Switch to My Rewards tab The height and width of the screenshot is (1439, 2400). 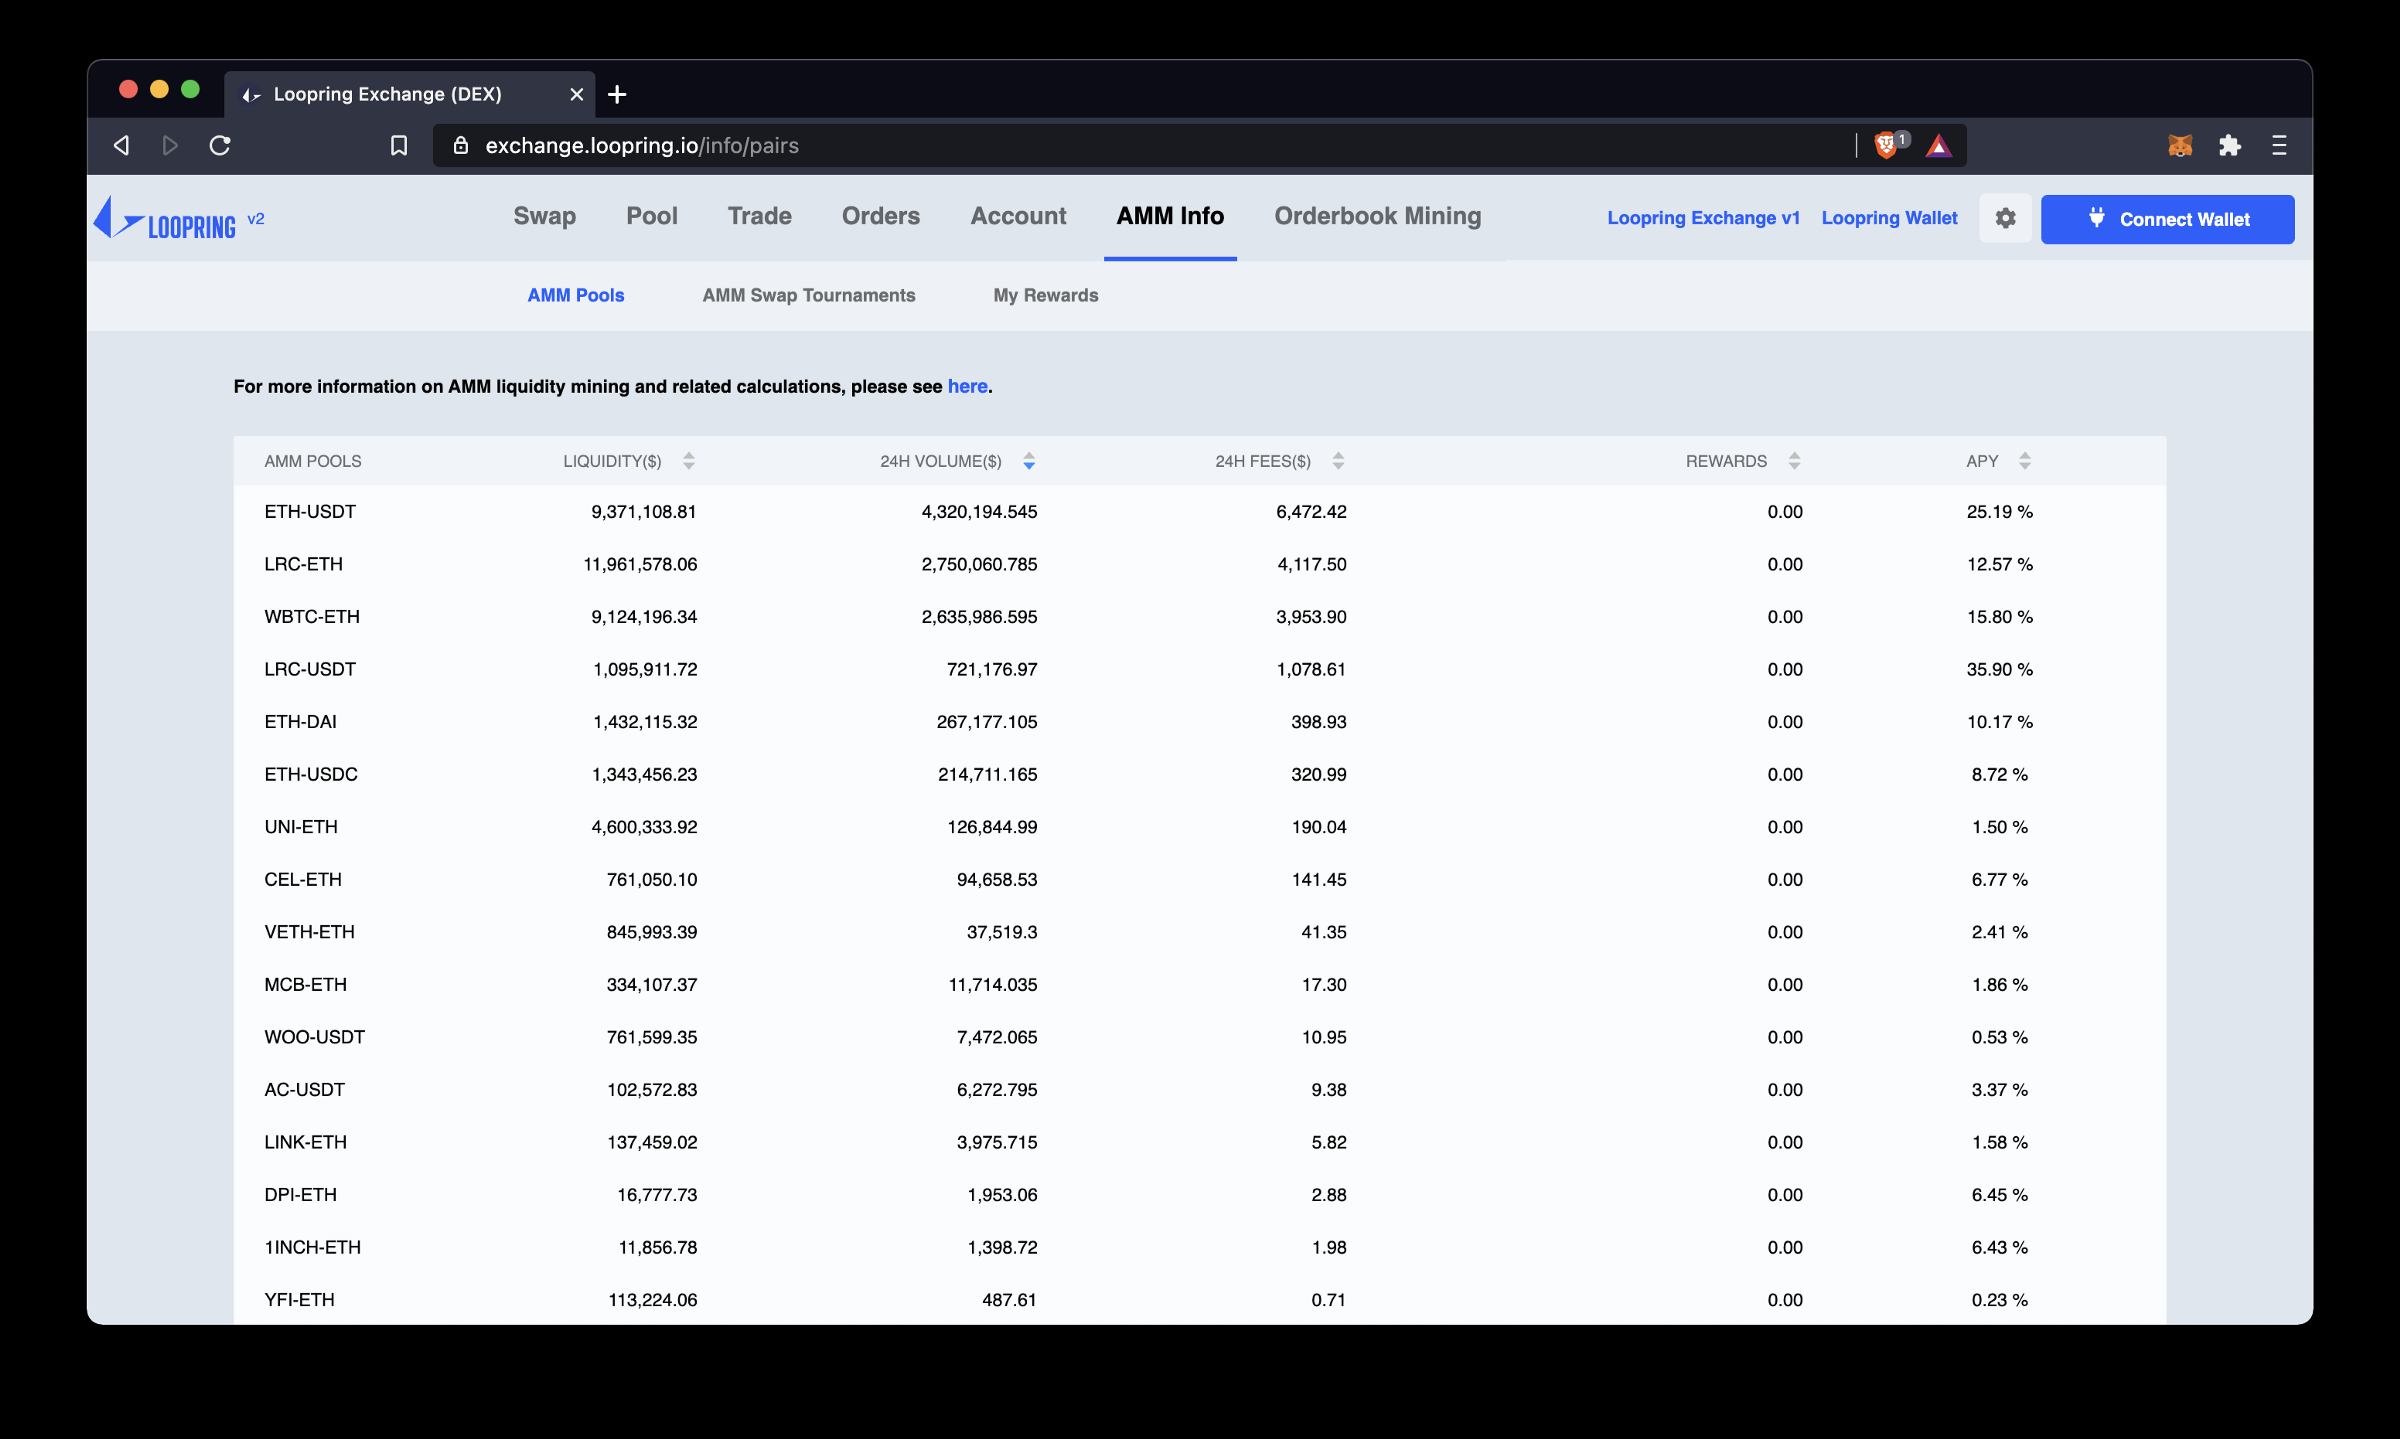coord(1045,295)
